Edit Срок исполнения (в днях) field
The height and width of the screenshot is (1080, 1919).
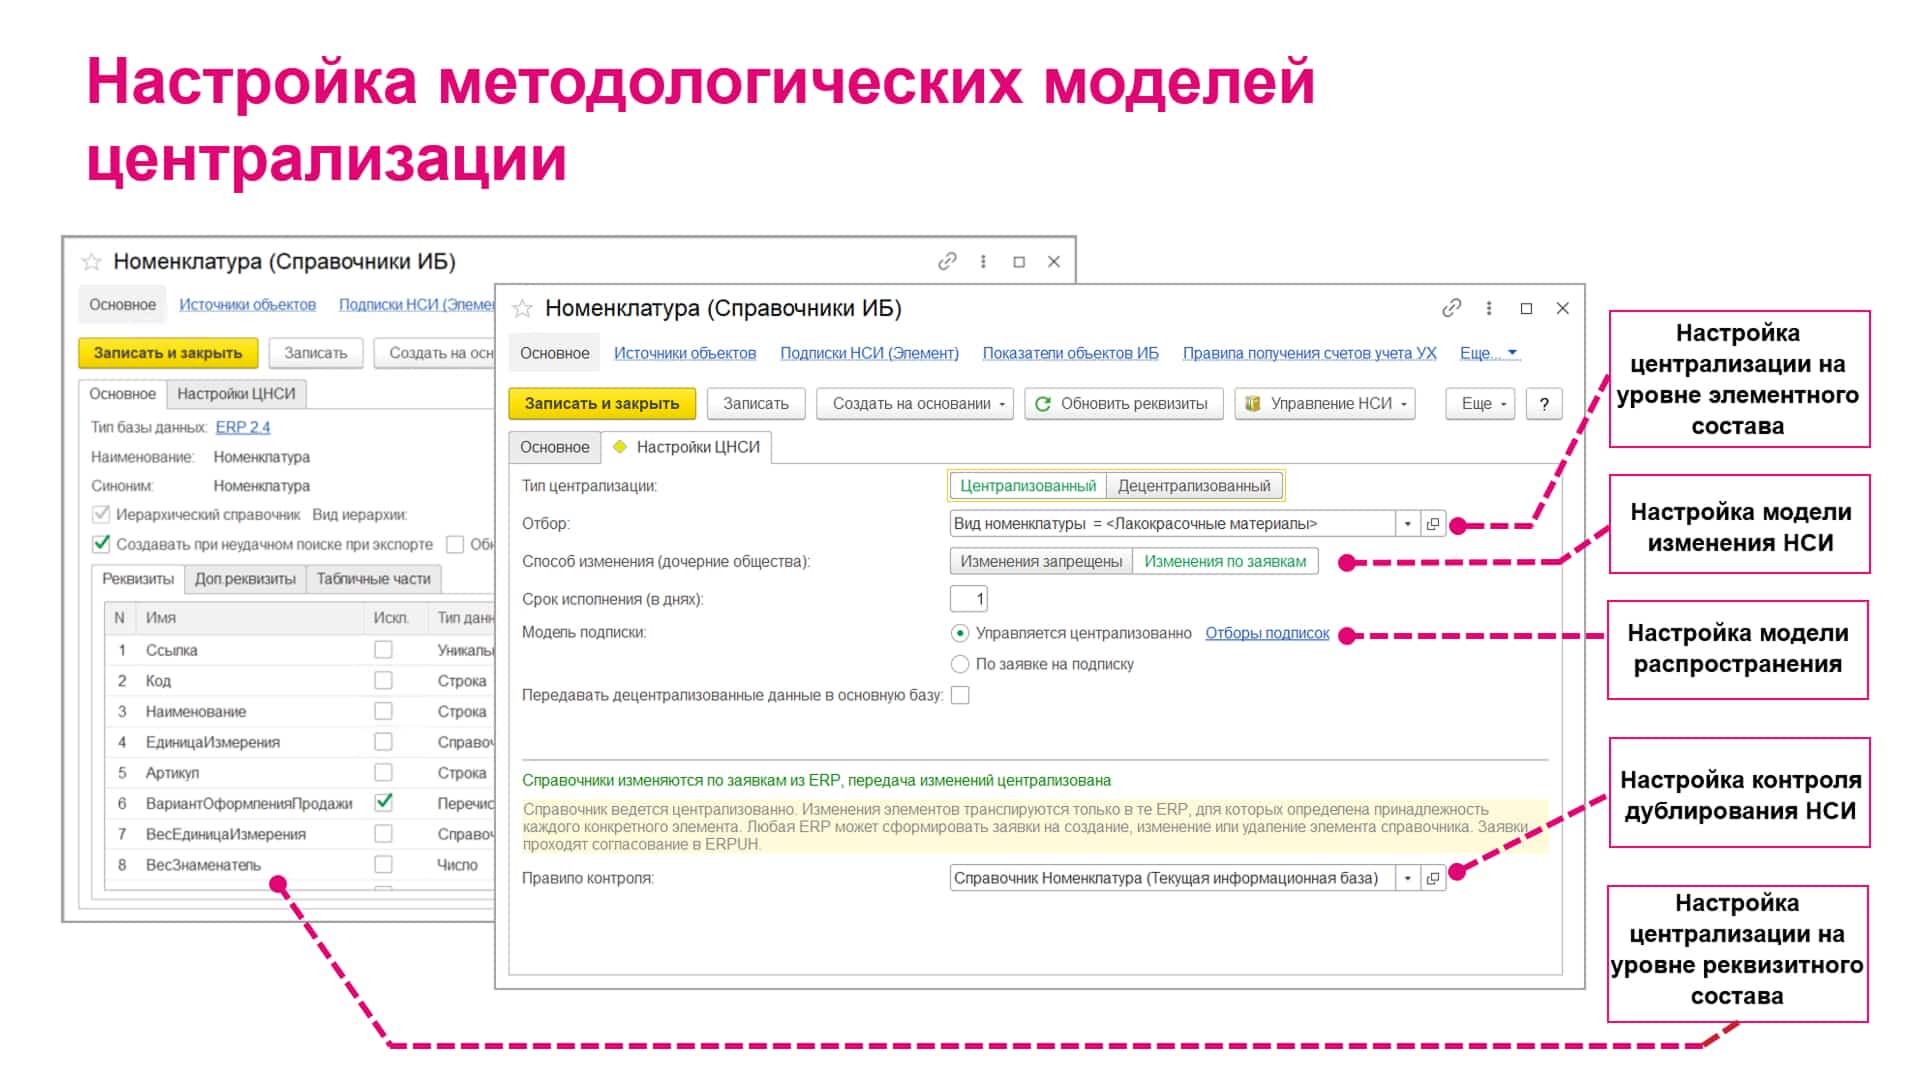pyautogui.click(x=968, y=599)
